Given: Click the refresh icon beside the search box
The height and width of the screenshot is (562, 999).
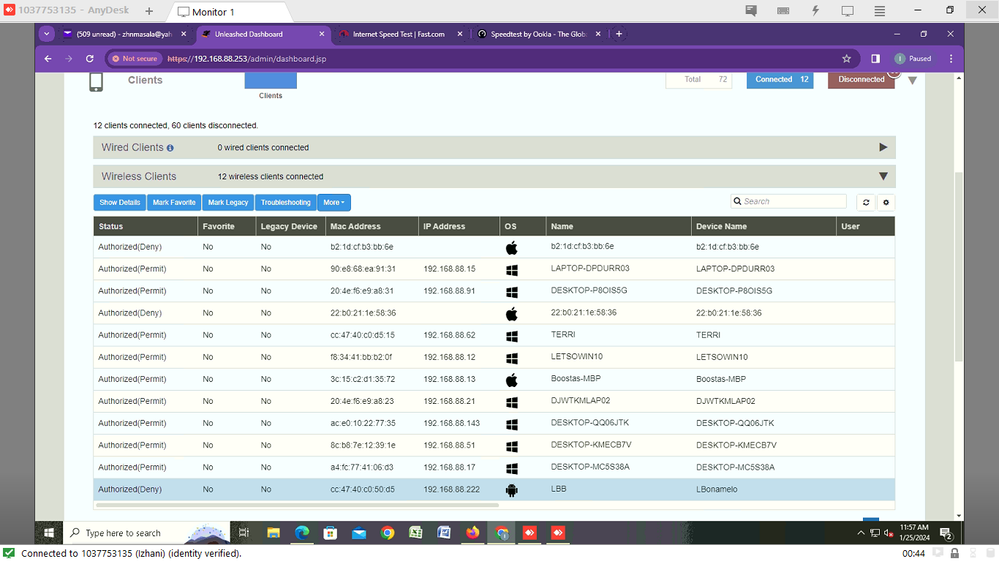Looking at the screenshot, I should (x=866, y=202).
